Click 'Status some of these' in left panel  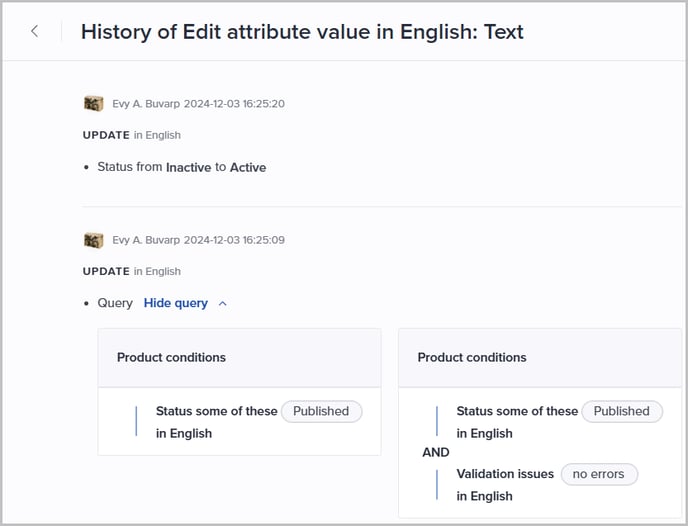click(216, 411)
